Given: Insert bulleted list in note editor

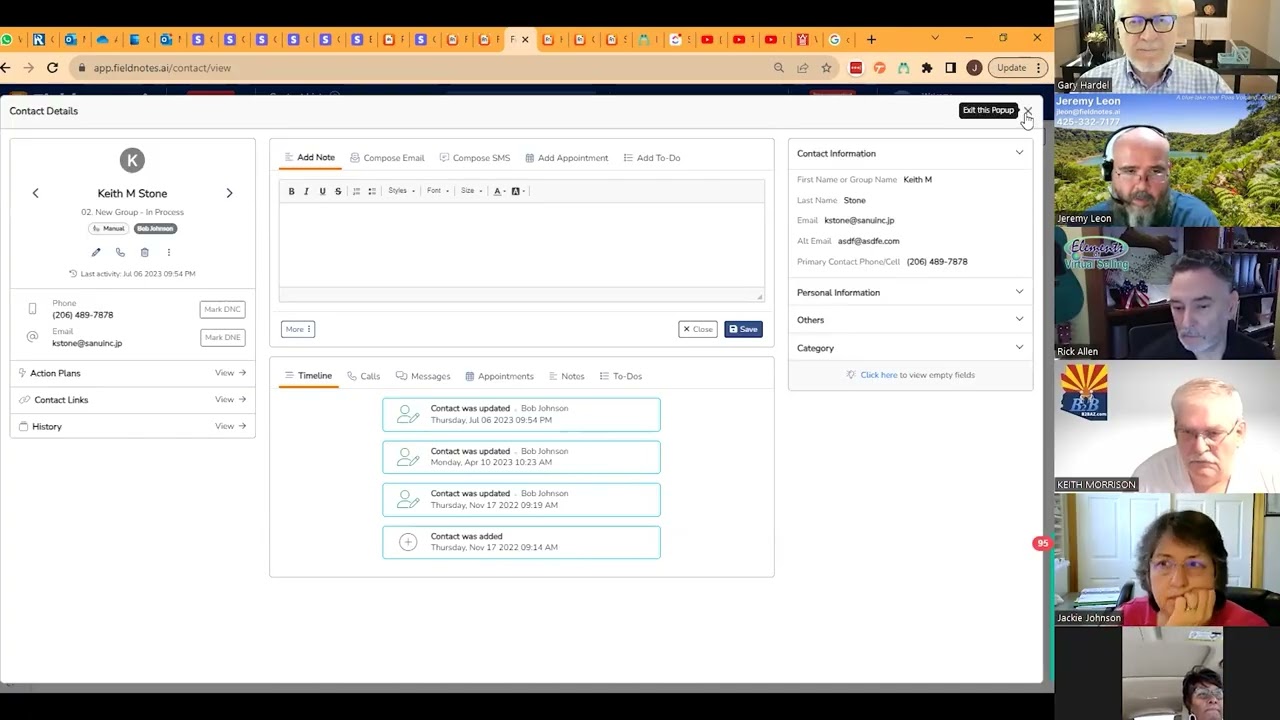Looking at the screenshot, I should (372, 191).
